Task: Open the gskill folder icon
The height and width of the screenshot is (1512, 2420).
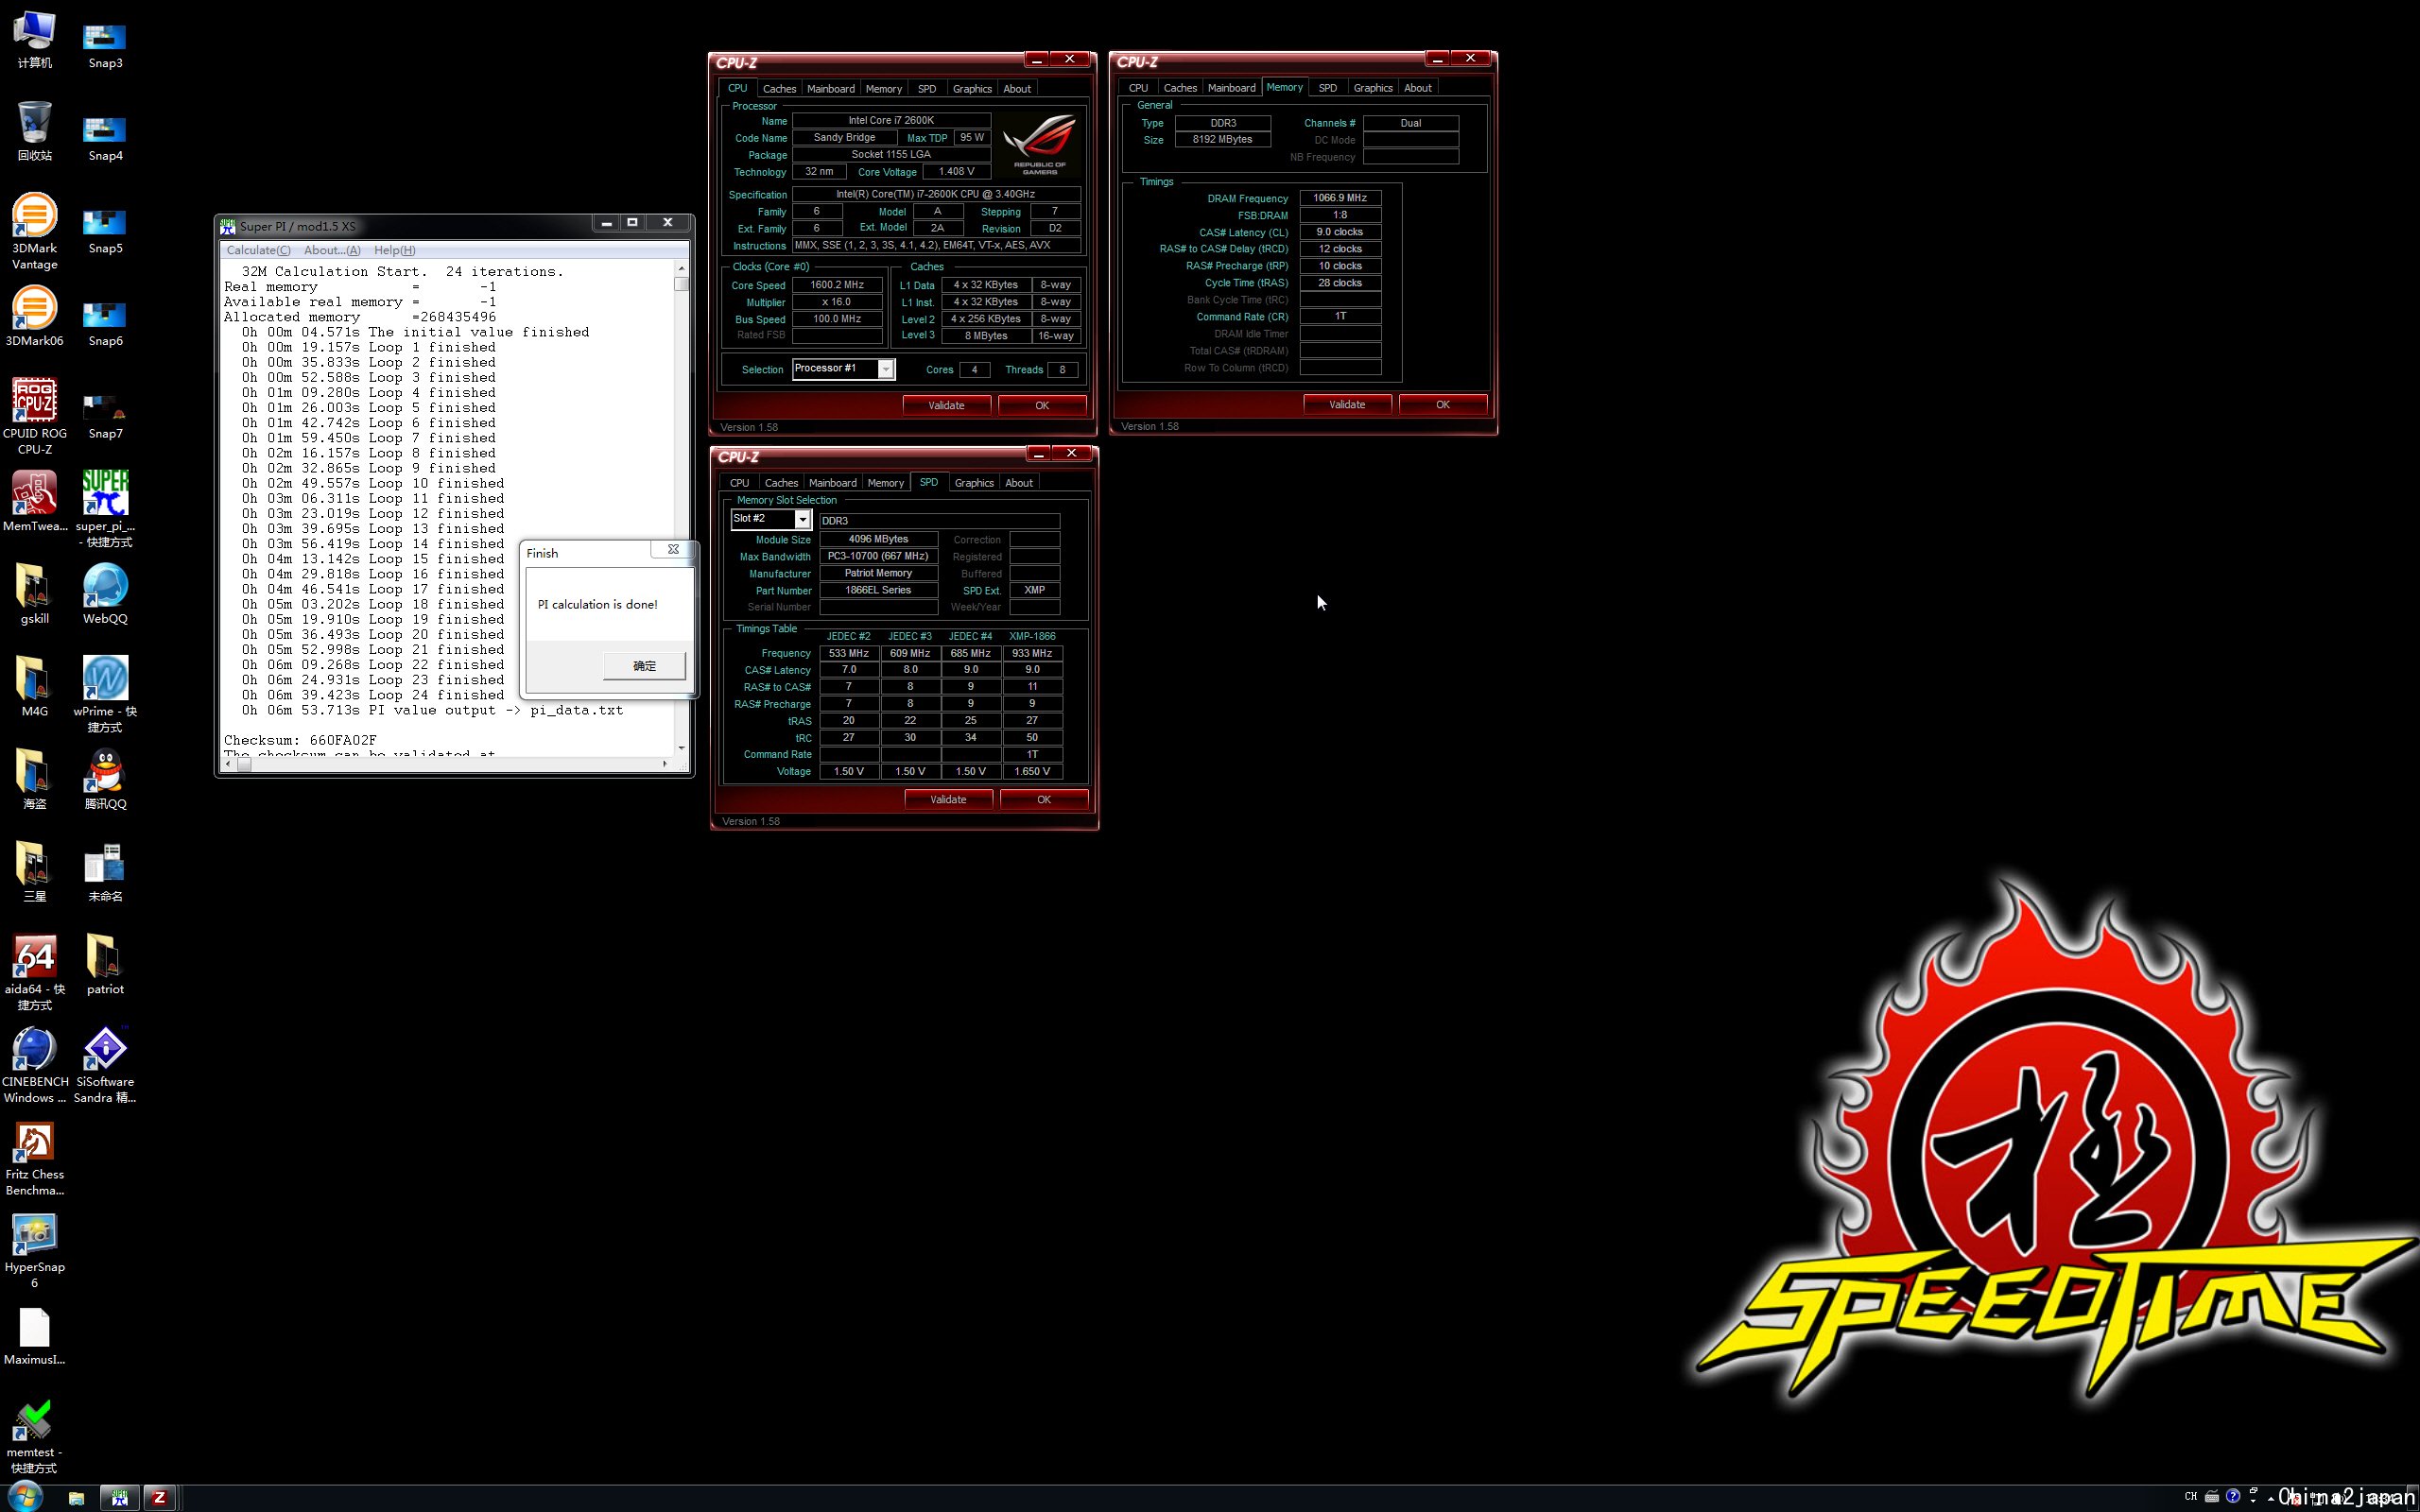Action: pyautogui.click(x=34, y=594)
